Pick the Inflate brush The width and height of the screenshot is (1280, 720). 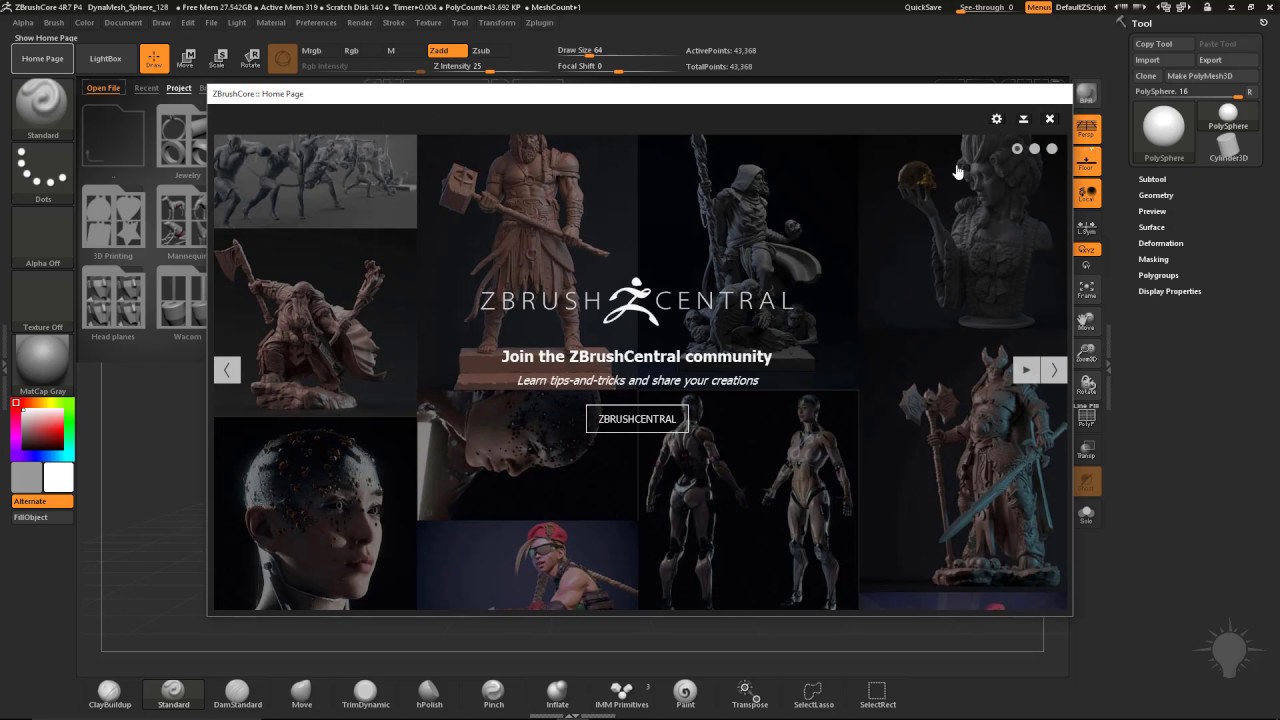click(x=557, y=692)
